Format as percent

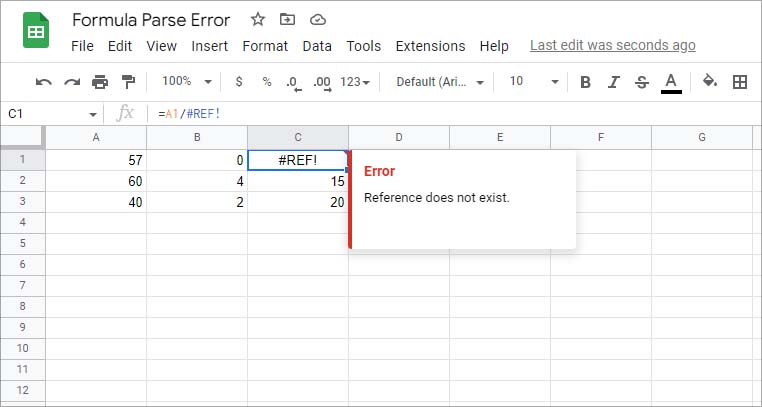click(x=267, y=82)
